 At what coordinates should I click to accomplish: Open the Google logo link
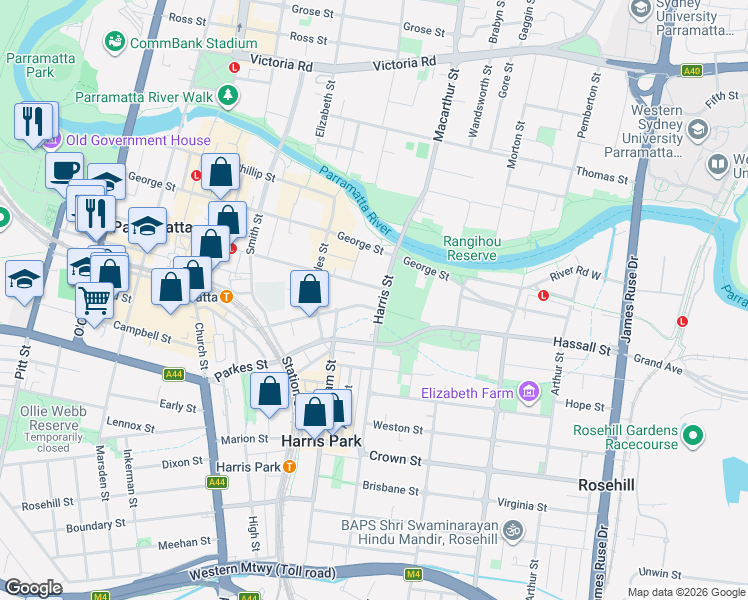33,588
